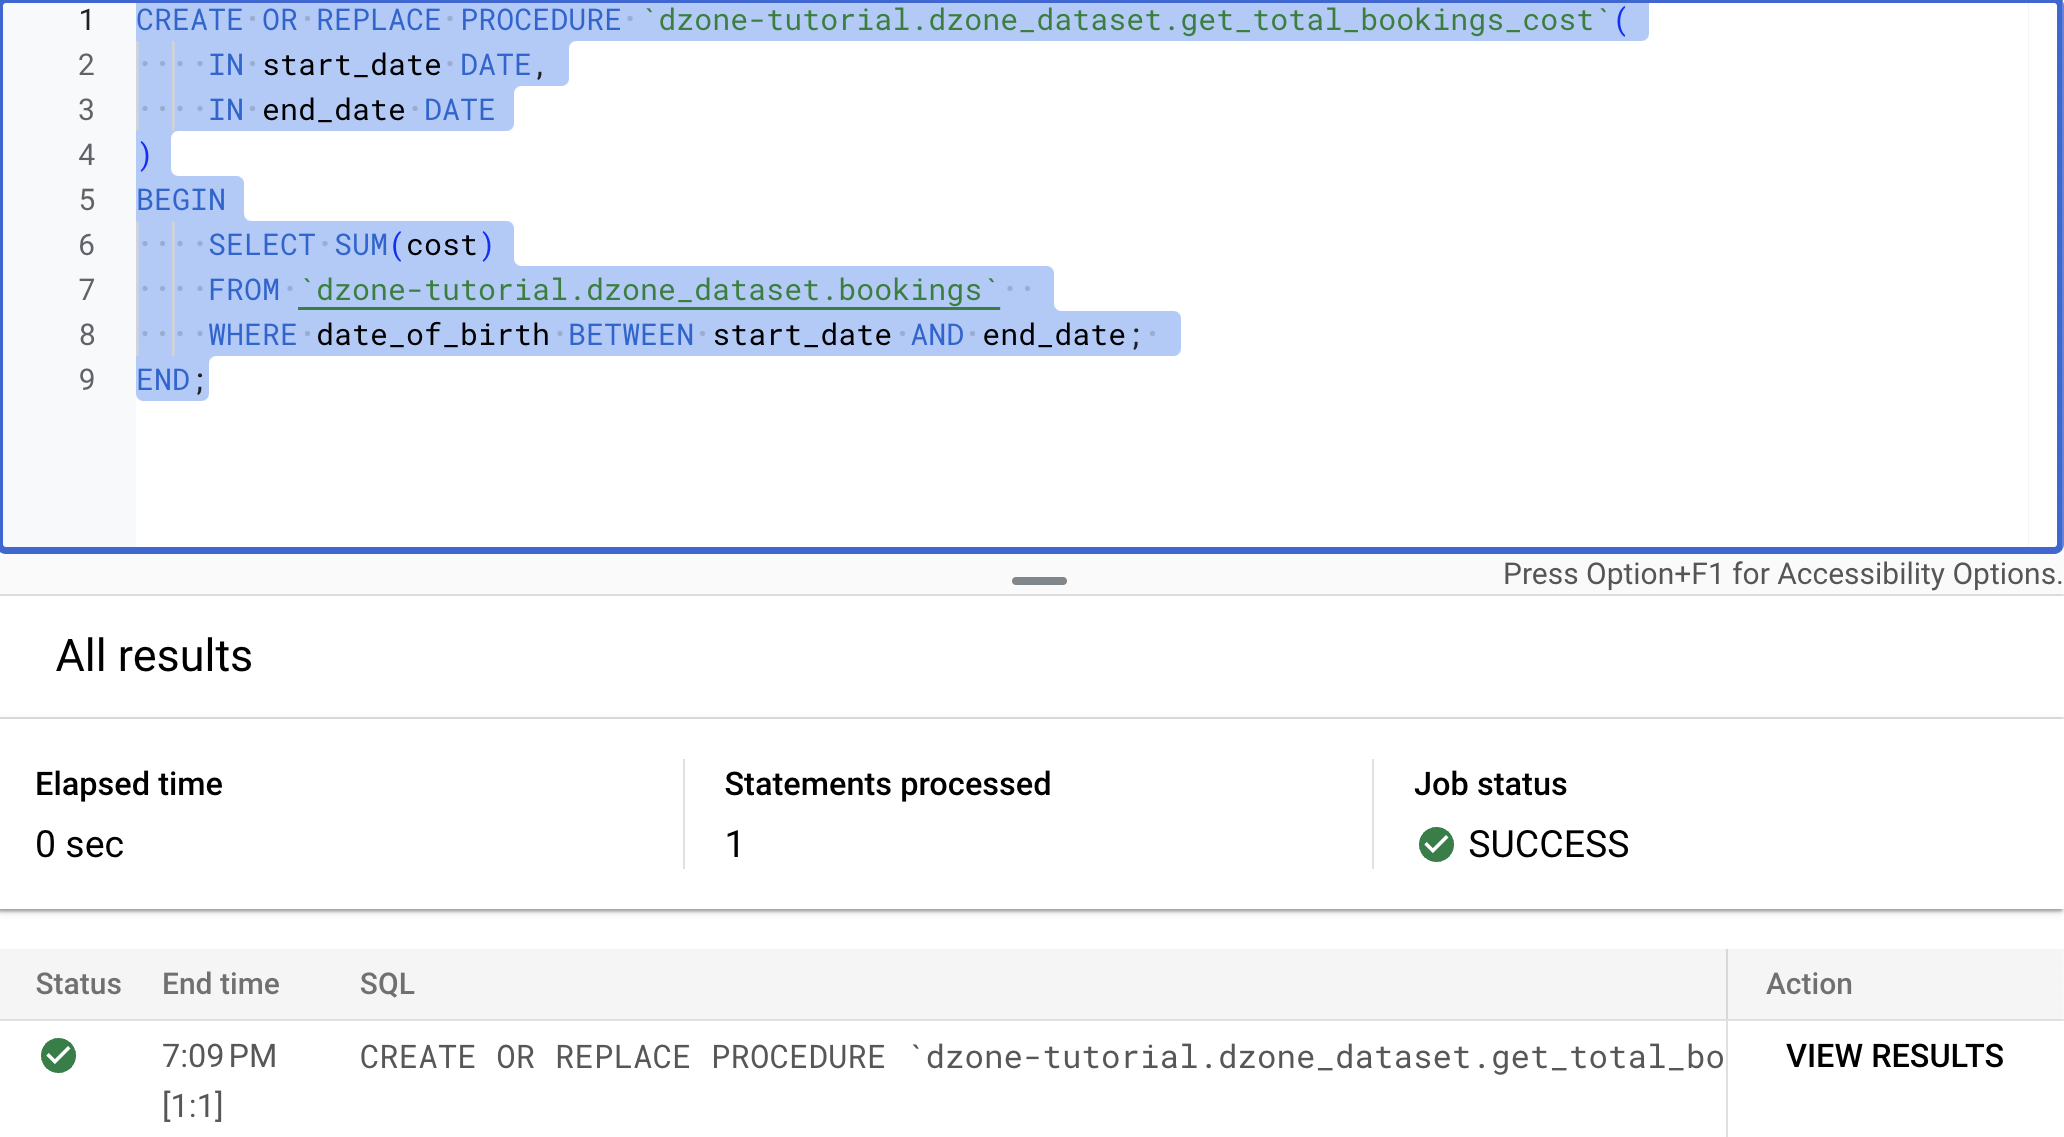Click the truncated SQL statement in results table
This screenshot has width=2064, height=1137.
coord(1040,1056)
